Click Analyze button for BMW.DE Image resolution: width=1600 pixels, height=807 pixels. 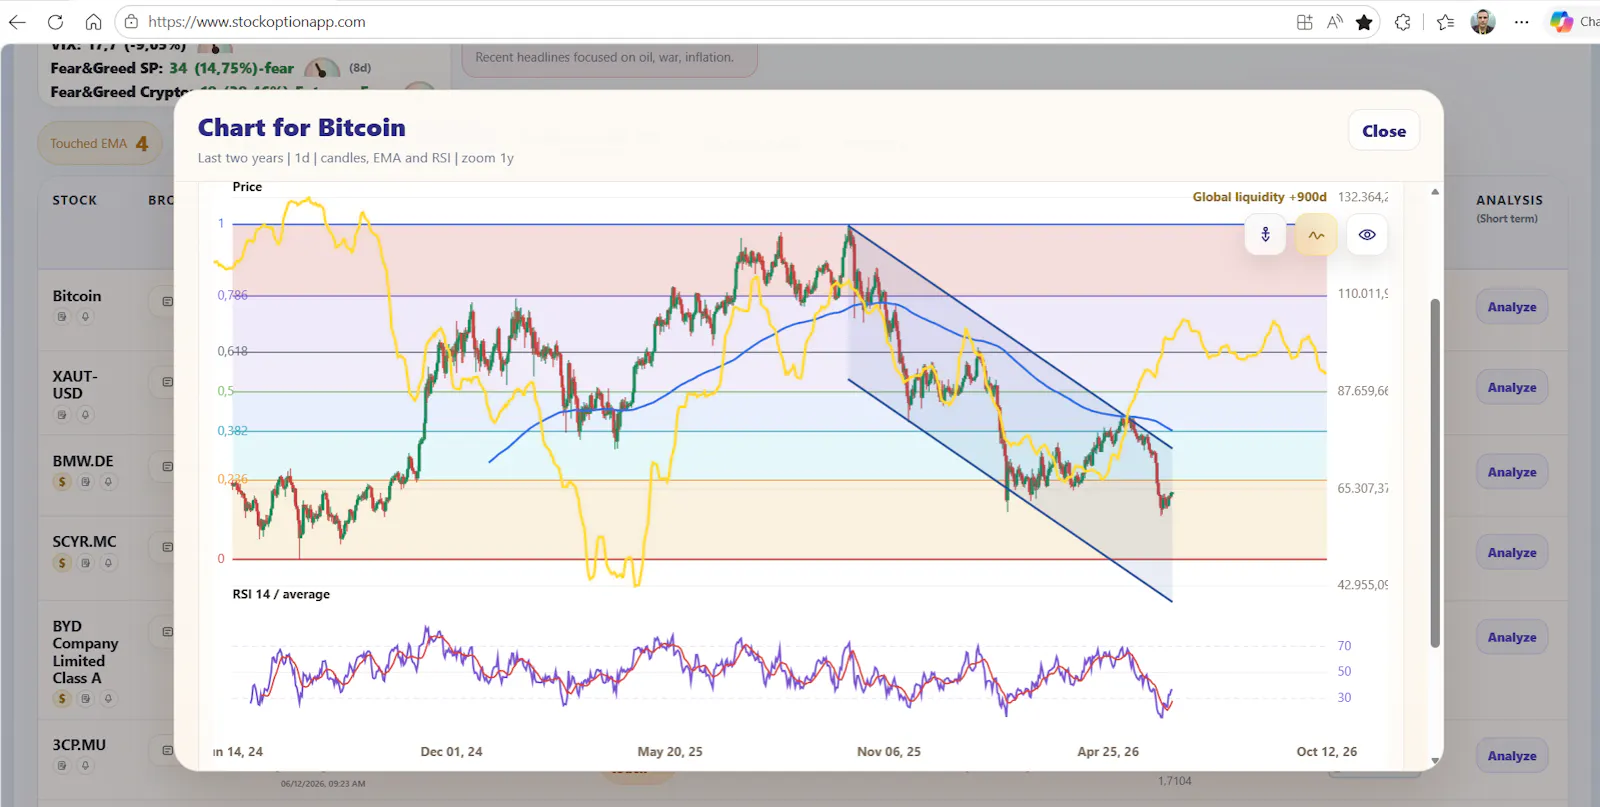coord(1511,472)
